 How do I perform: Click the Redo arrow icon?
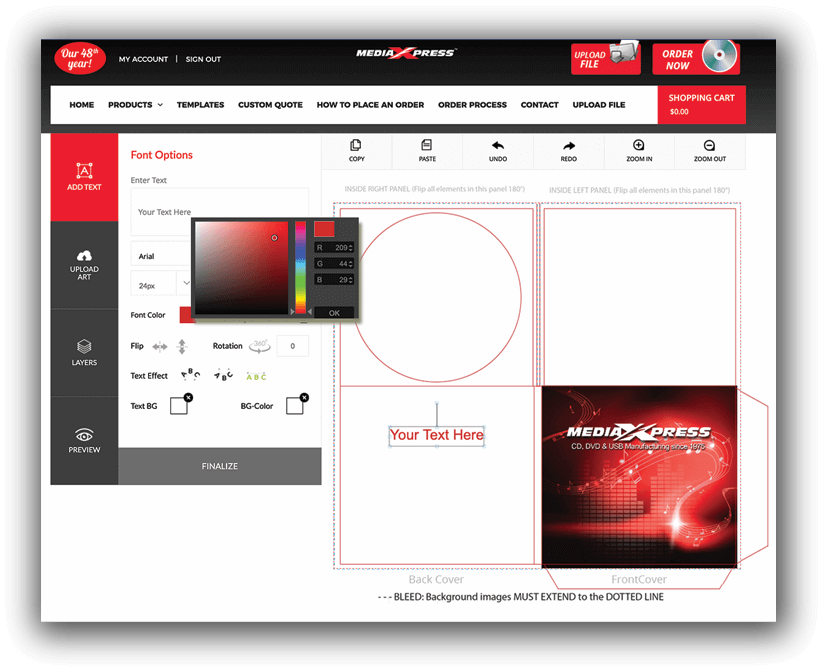[569, 146]
